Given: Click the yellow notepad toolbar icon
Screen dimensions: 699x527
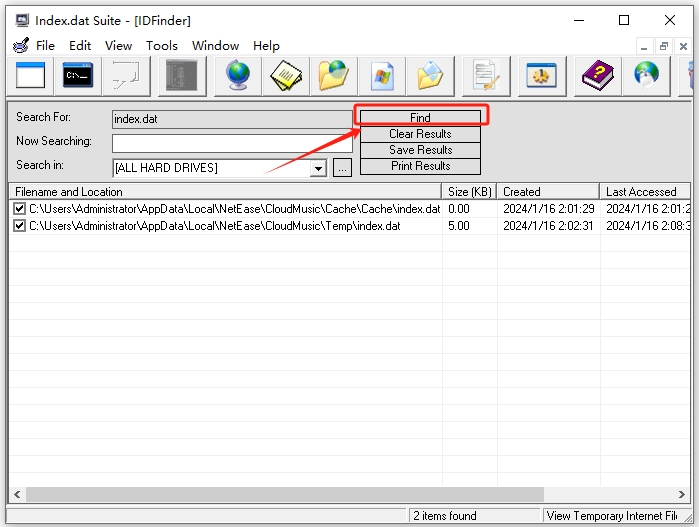Looking at the screenshot, I should (x=286, y=76).
